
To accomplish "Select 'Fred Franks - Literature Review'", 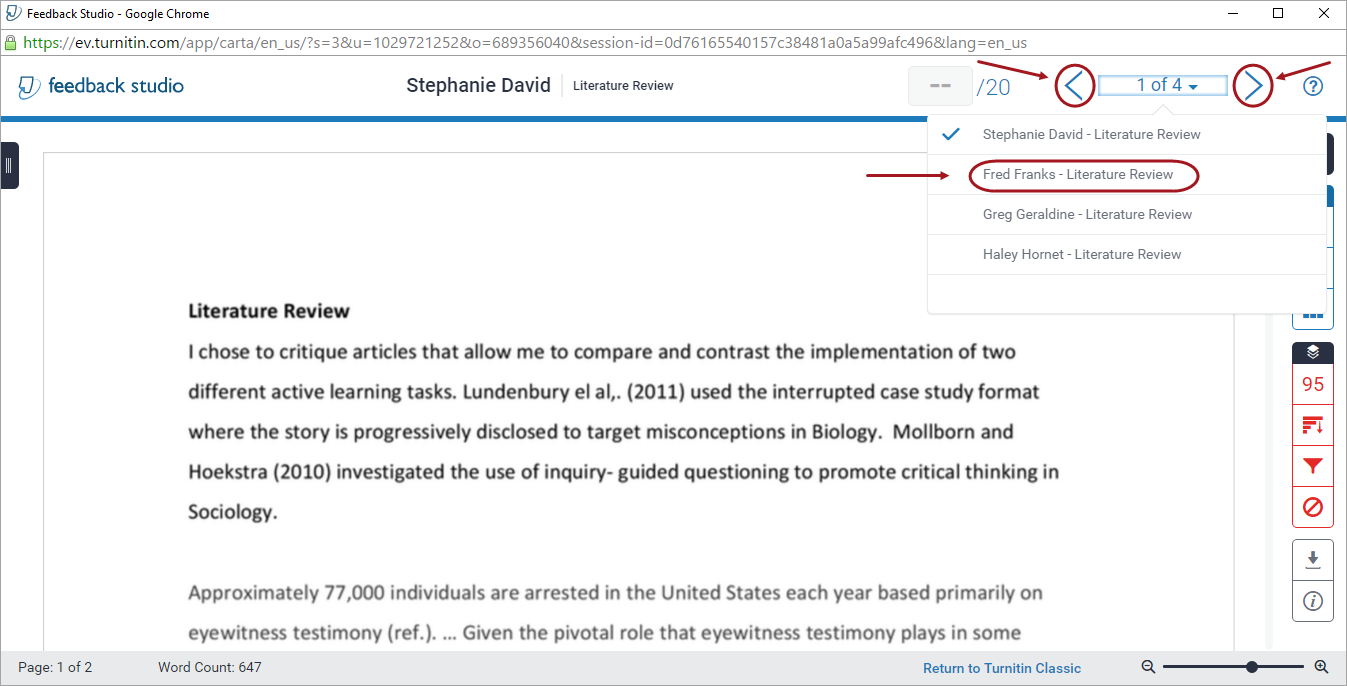I will tap(1083, 174).
